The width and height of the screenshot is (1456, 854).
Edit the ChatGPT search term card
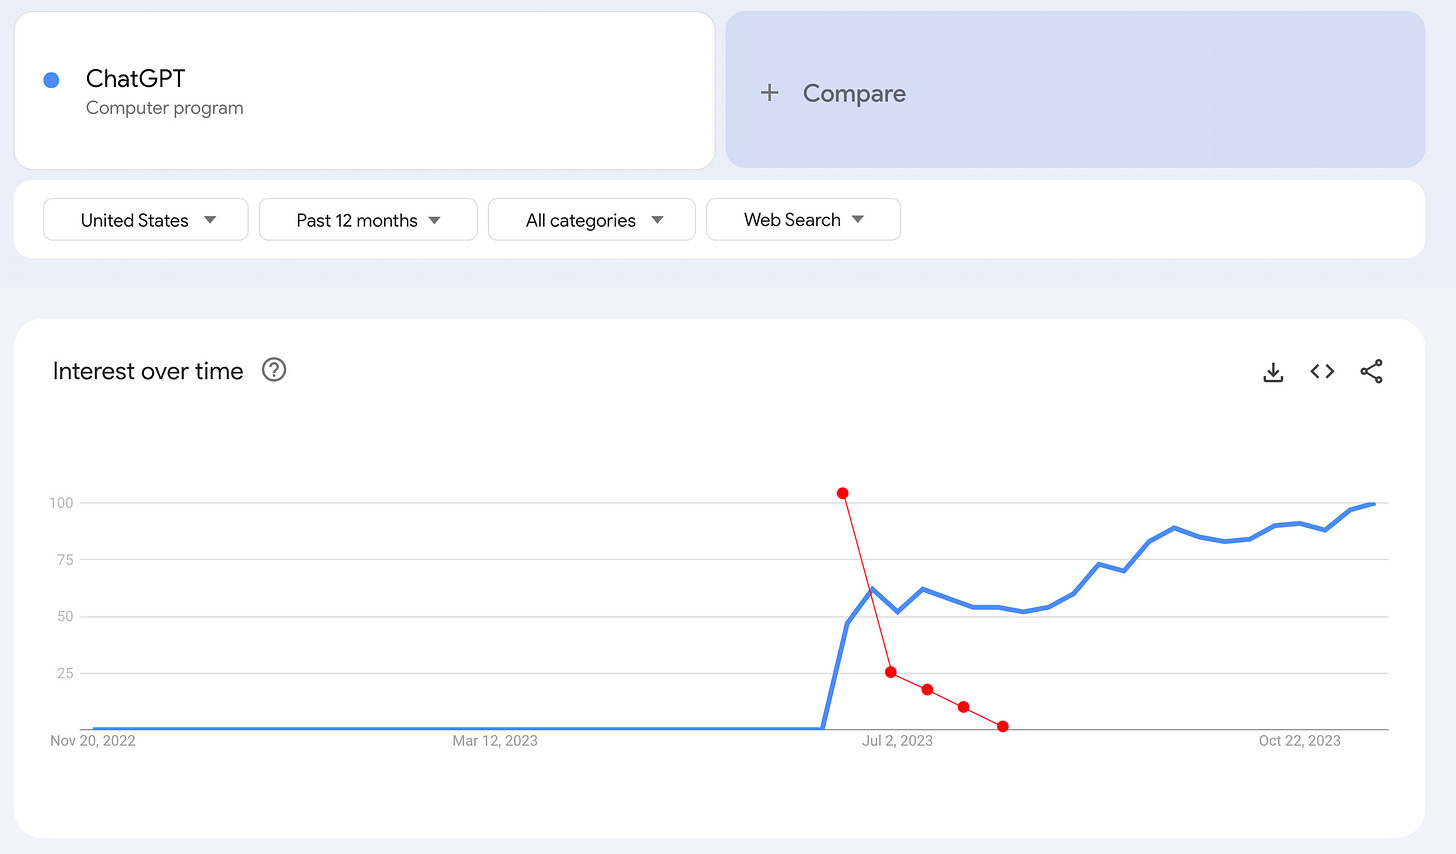point(364,91)
